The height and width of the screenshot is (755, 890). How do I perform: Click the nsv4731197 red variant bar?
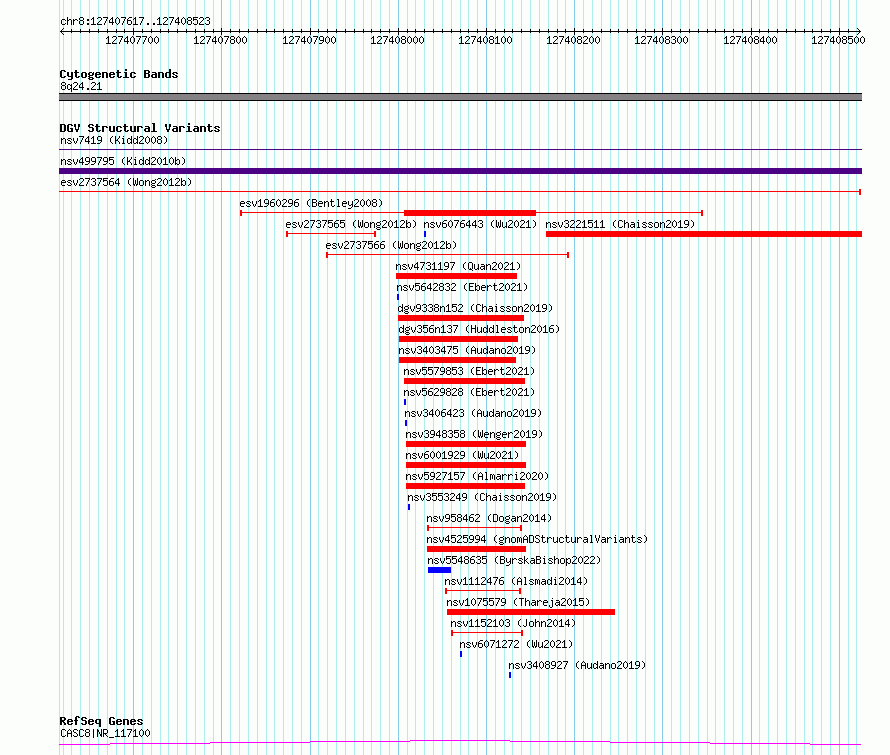(456, 276)
